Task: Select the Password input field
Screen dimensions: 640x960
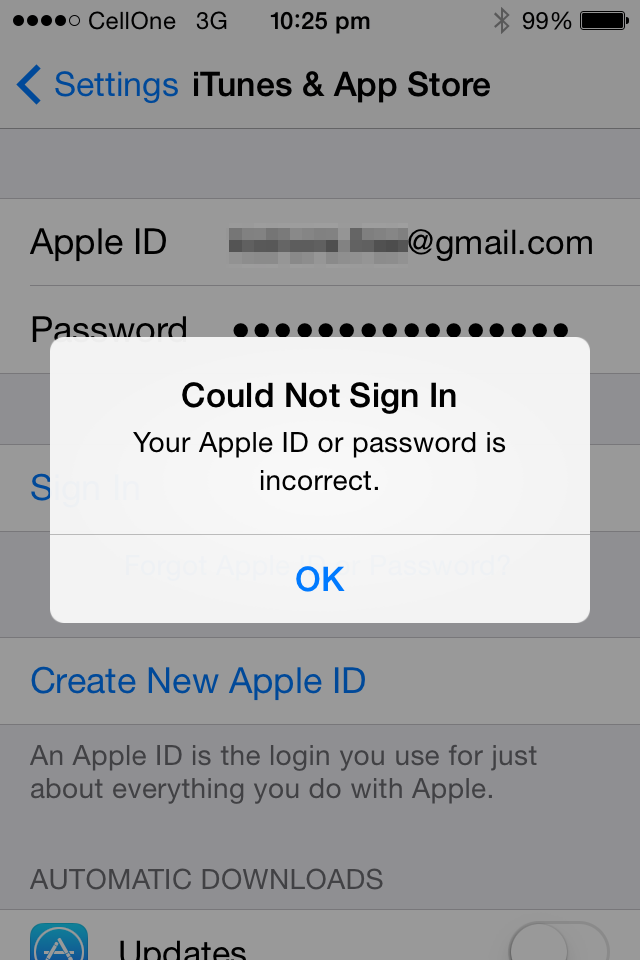Action: tap(401, 330)
